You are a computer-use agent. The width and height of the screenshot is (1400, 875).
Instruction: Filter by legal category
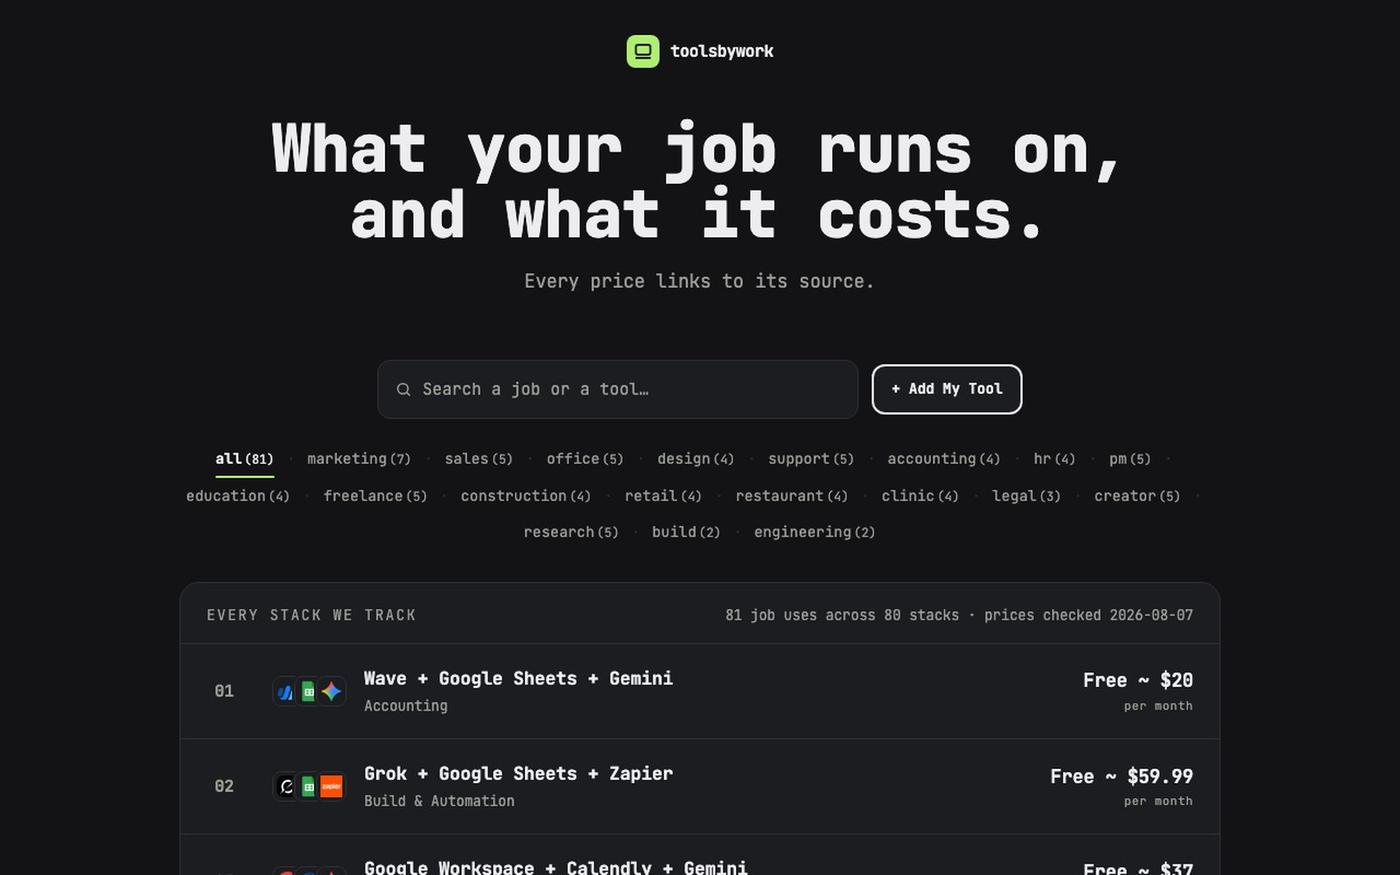(x=1026, y=496)
